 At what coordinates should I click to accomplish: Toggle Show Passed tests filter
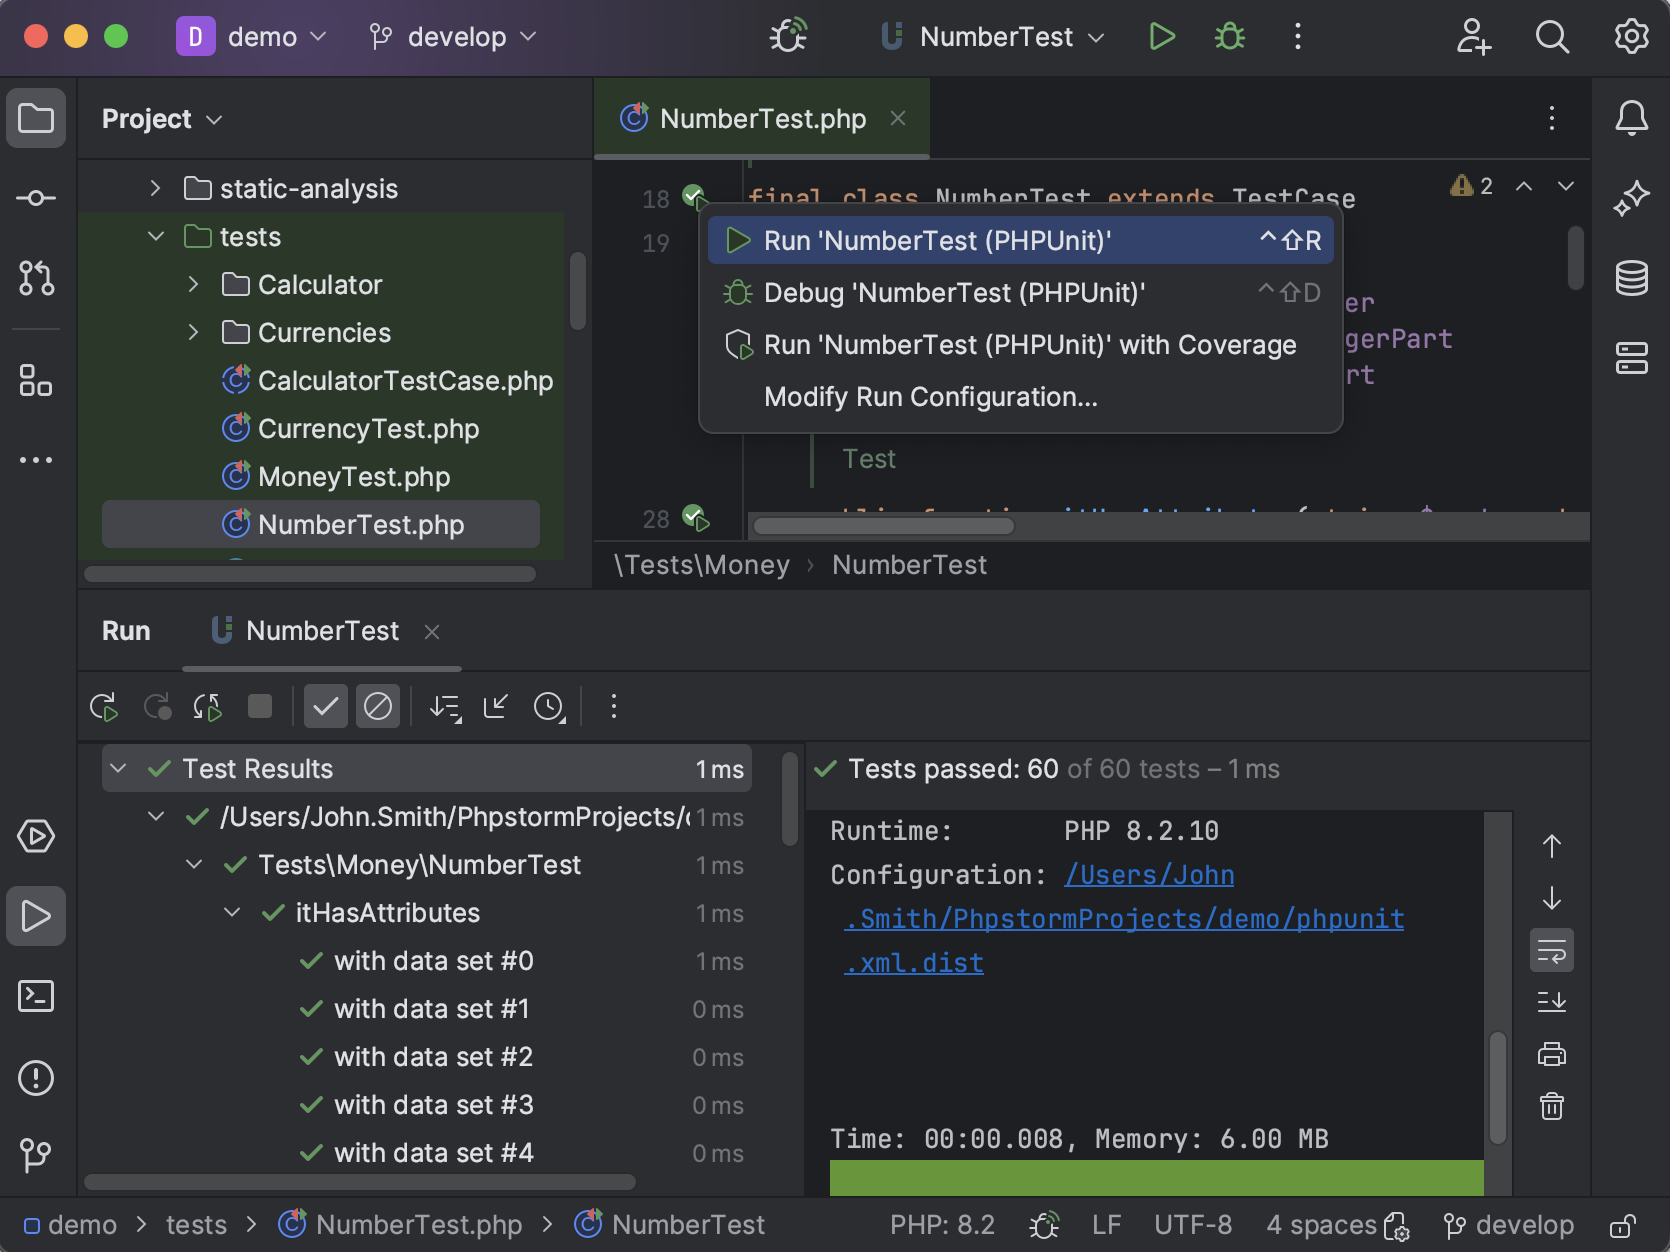tap(325, 706)
